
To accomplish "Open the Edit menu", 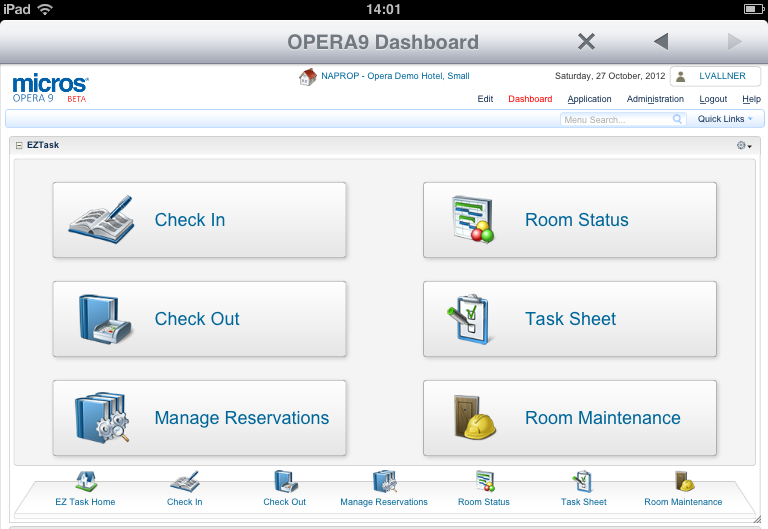I will tap(485, 99).
